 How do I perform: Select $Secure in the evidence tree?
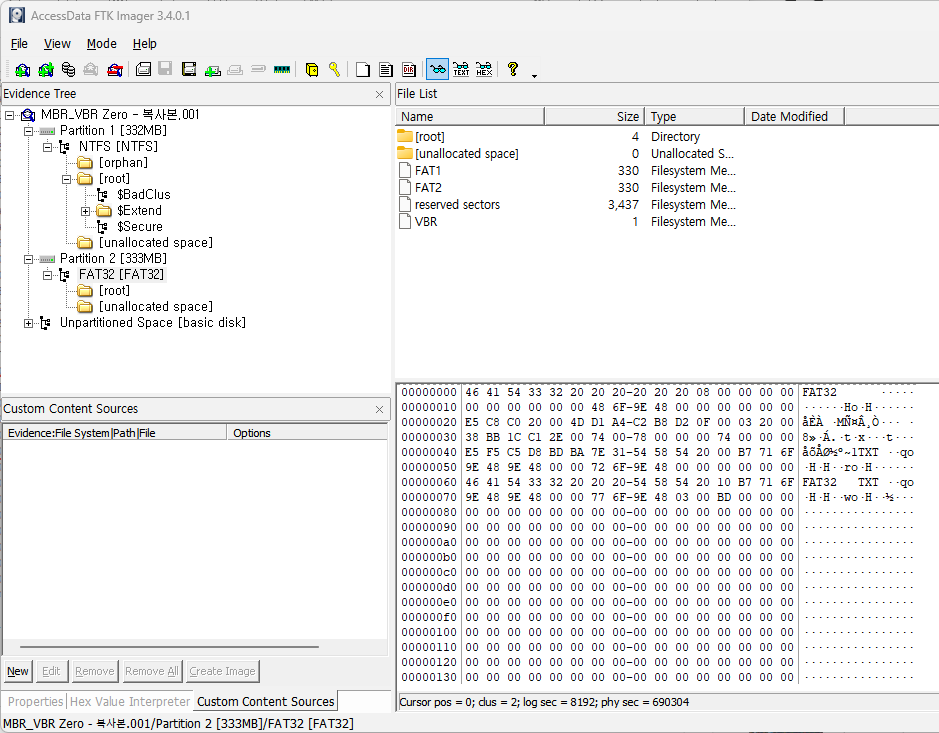point(140,227)
